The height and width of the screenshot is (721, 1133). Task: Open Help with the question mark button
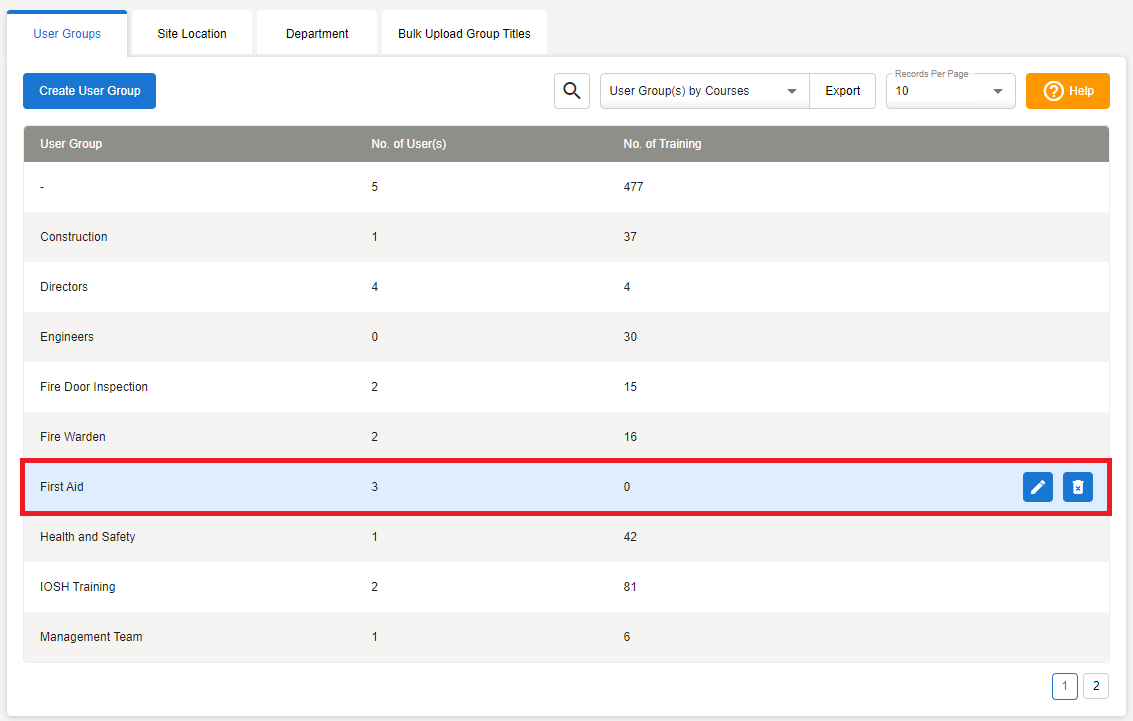(x=1068, y=91)
